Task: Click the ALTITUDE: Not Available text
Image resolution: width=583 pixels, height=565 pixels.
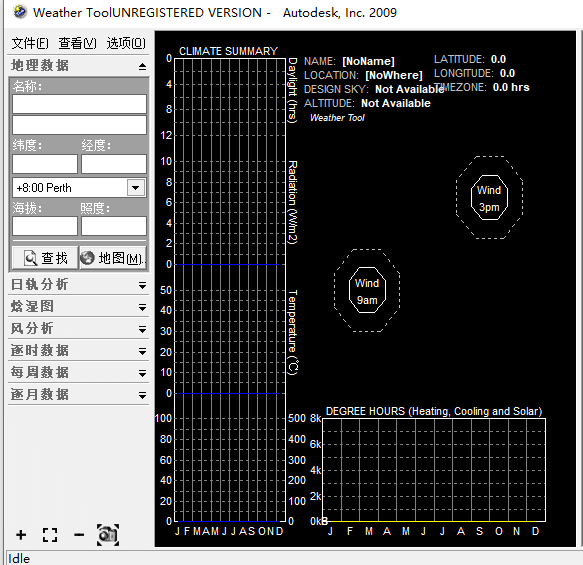Action: pyautogui.click(x=367, y=103)
